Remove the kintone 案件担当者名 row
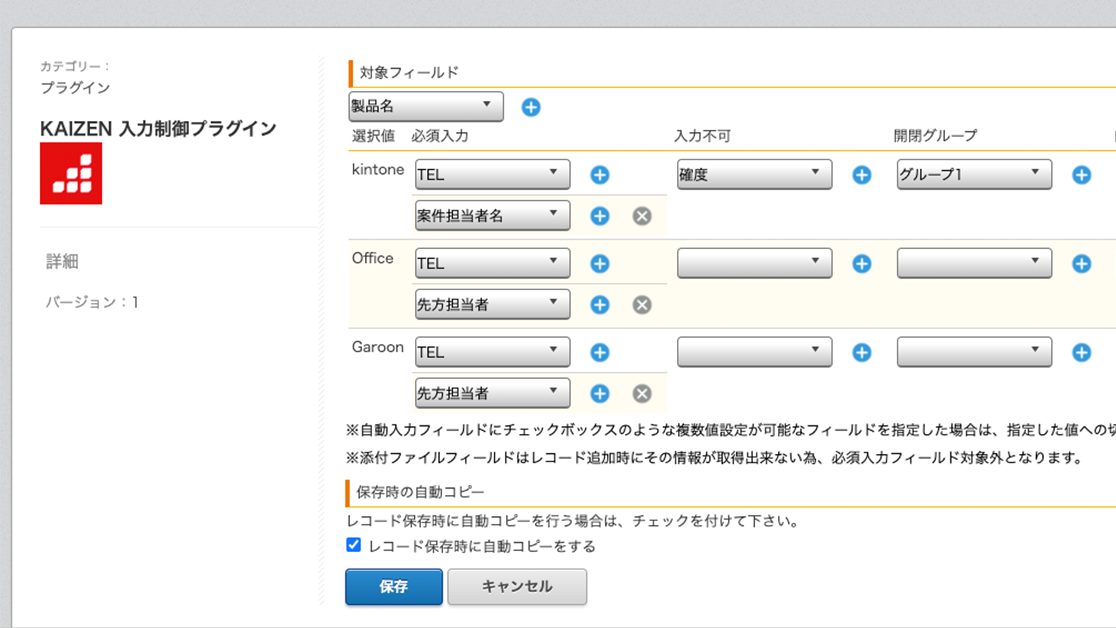 [x=642, y=216]
